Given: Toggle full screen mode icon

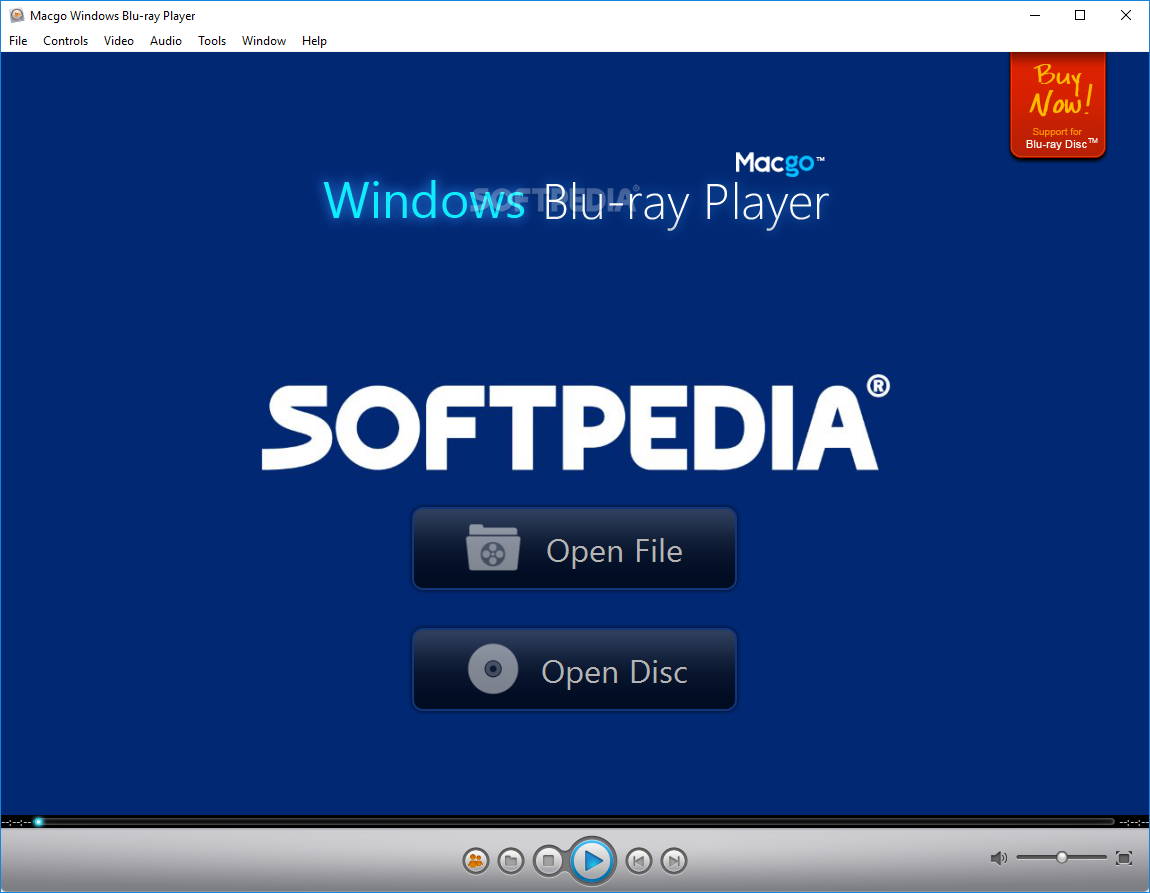Looking at the screenshot, I should click(x=1124, y=858).
